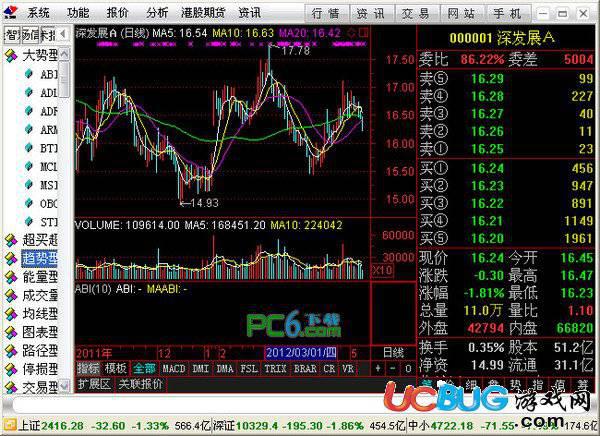Click the square icon beside the diamond icon
Viewport: 600px width, 436px height.
[x=364, y=33]
